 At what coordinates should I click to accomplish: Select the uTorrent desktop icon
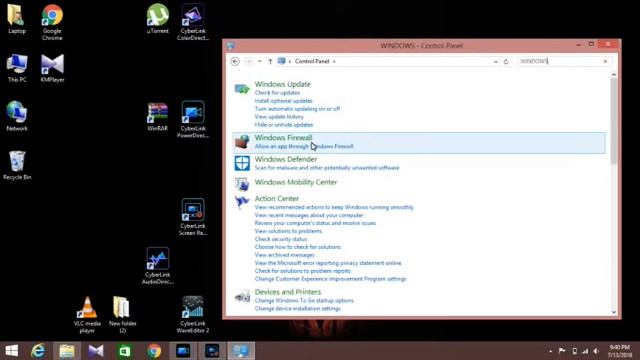158,19
